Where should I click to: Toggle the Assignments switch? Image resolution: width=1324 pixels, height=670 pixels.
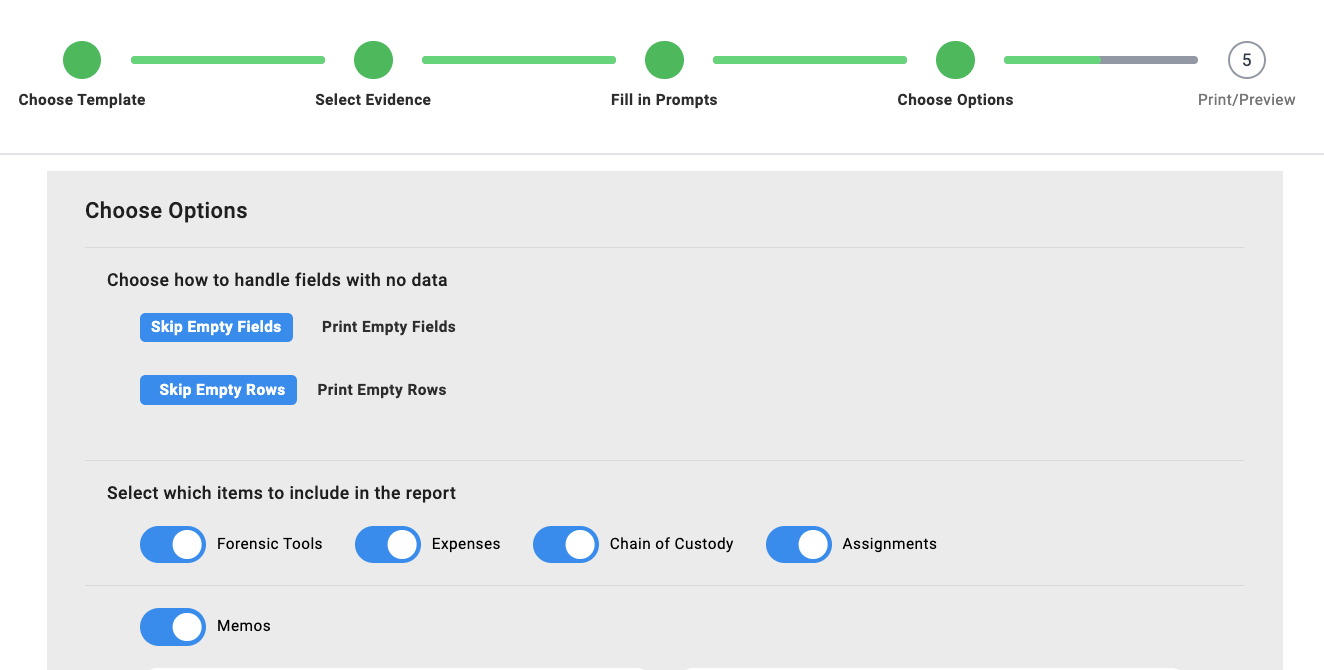click(x=799, y=545)
